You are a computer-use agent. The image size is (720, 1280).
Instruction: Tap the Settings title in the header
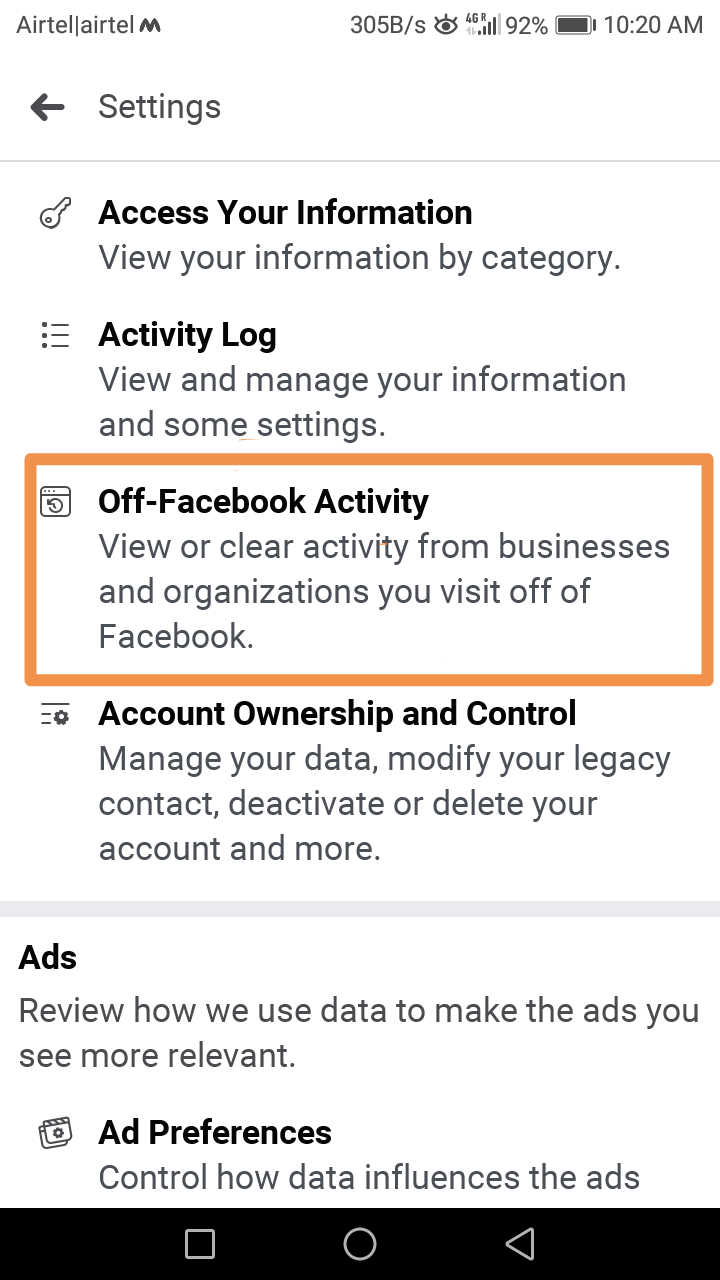click(159, 106)
